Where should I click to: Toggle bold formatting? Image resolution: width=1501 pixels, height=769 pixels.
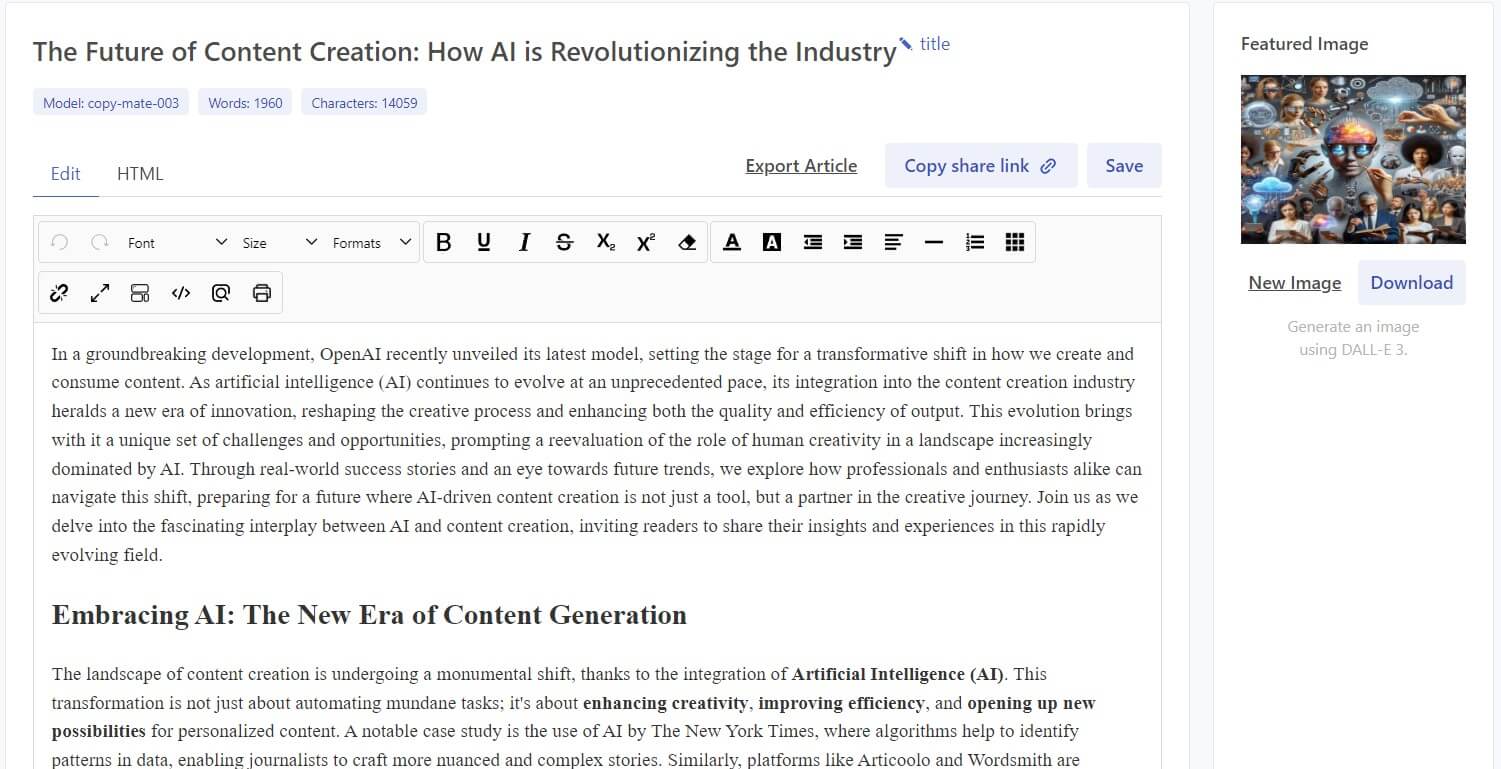[444, 242]
